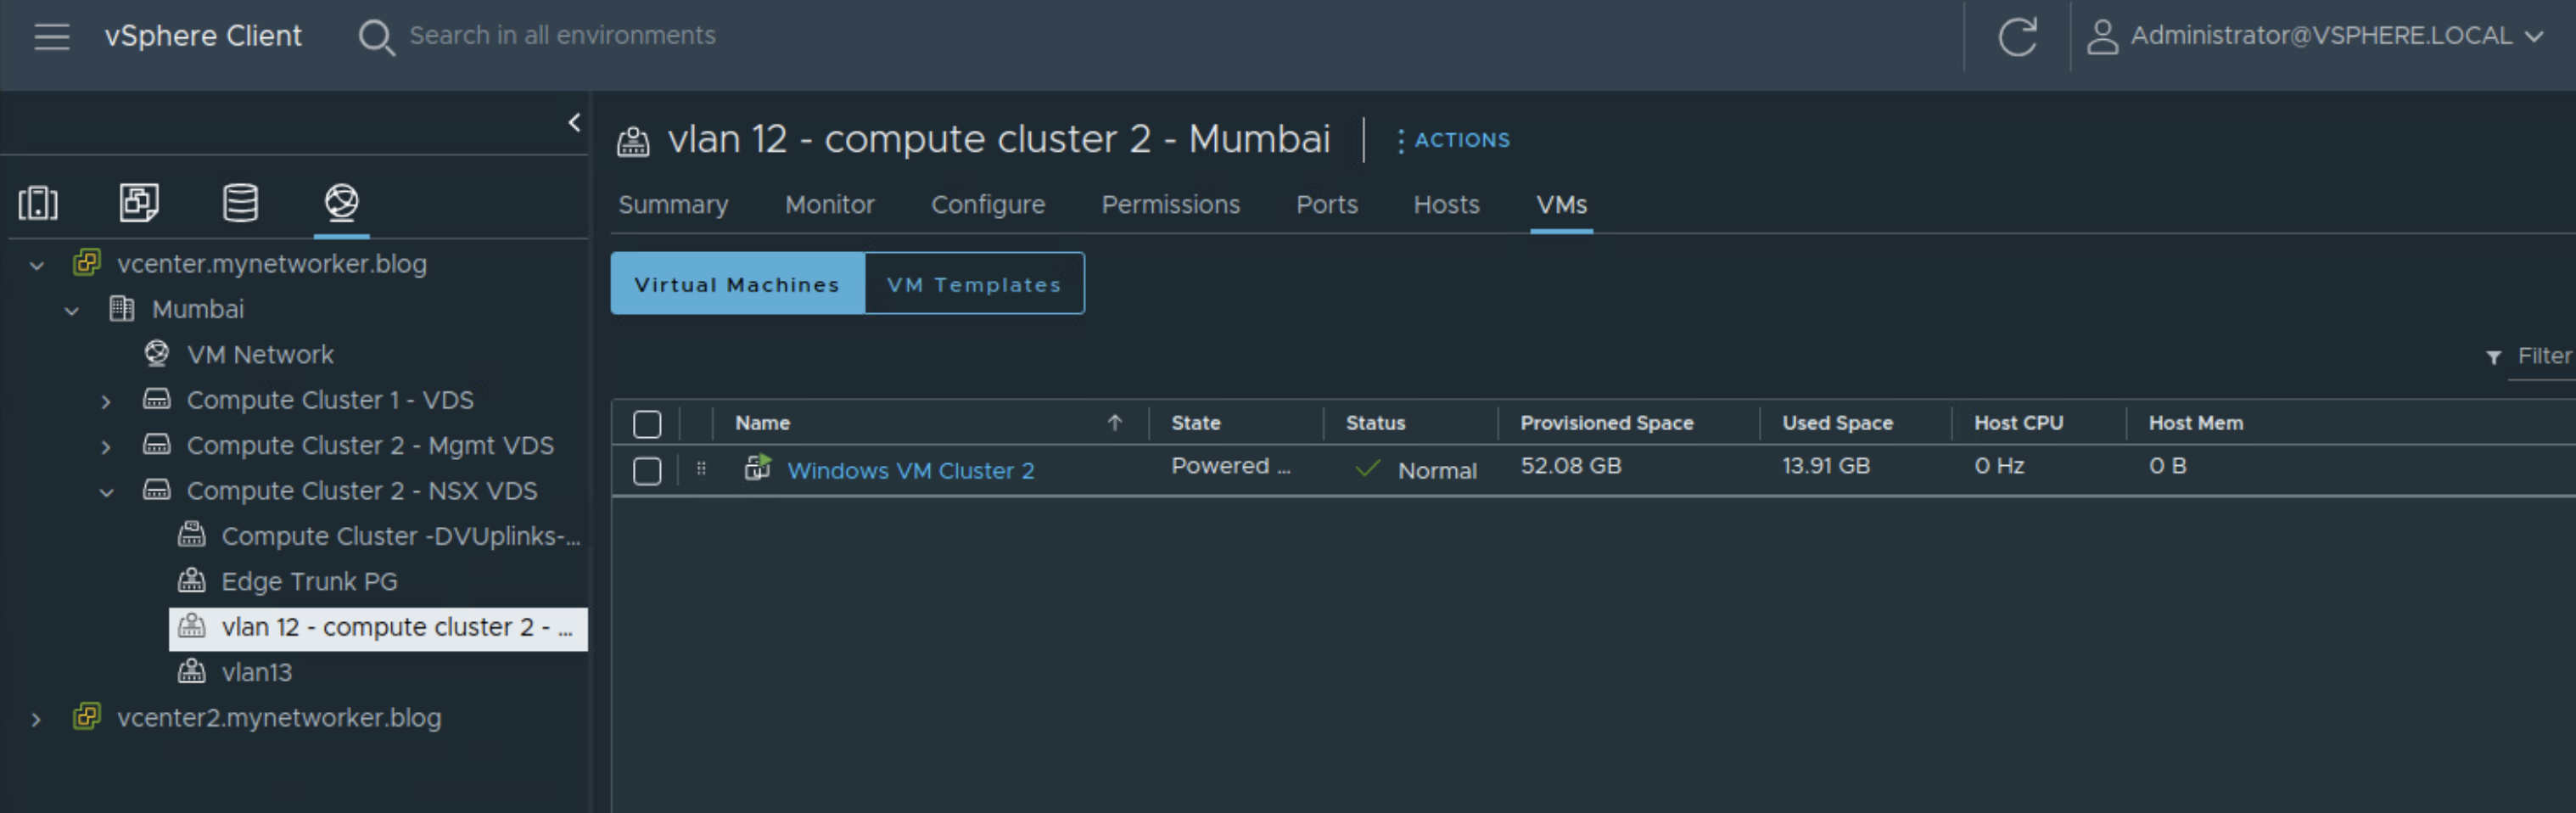Switch to the Configure tab
This screenshot has height=813, width=2576.
click(x=987, y=205)
